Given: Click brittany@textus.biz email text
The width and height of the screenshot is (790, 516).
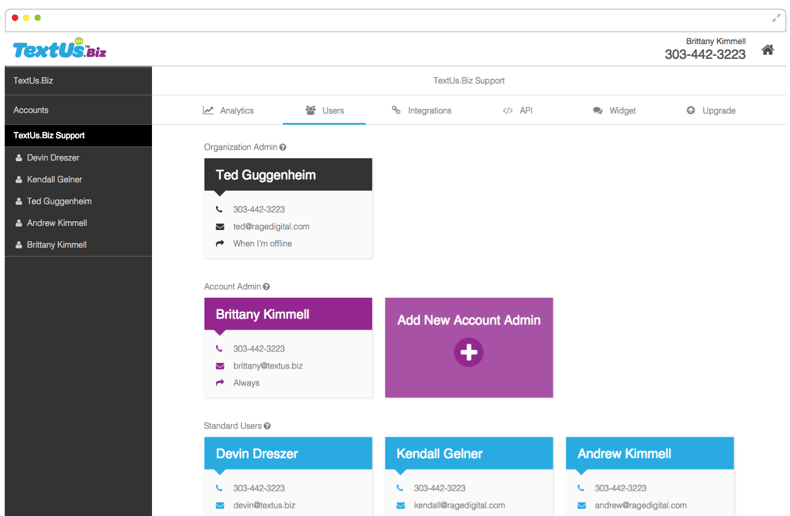Looking at the screenshot, I should click(x=268, y=366).
